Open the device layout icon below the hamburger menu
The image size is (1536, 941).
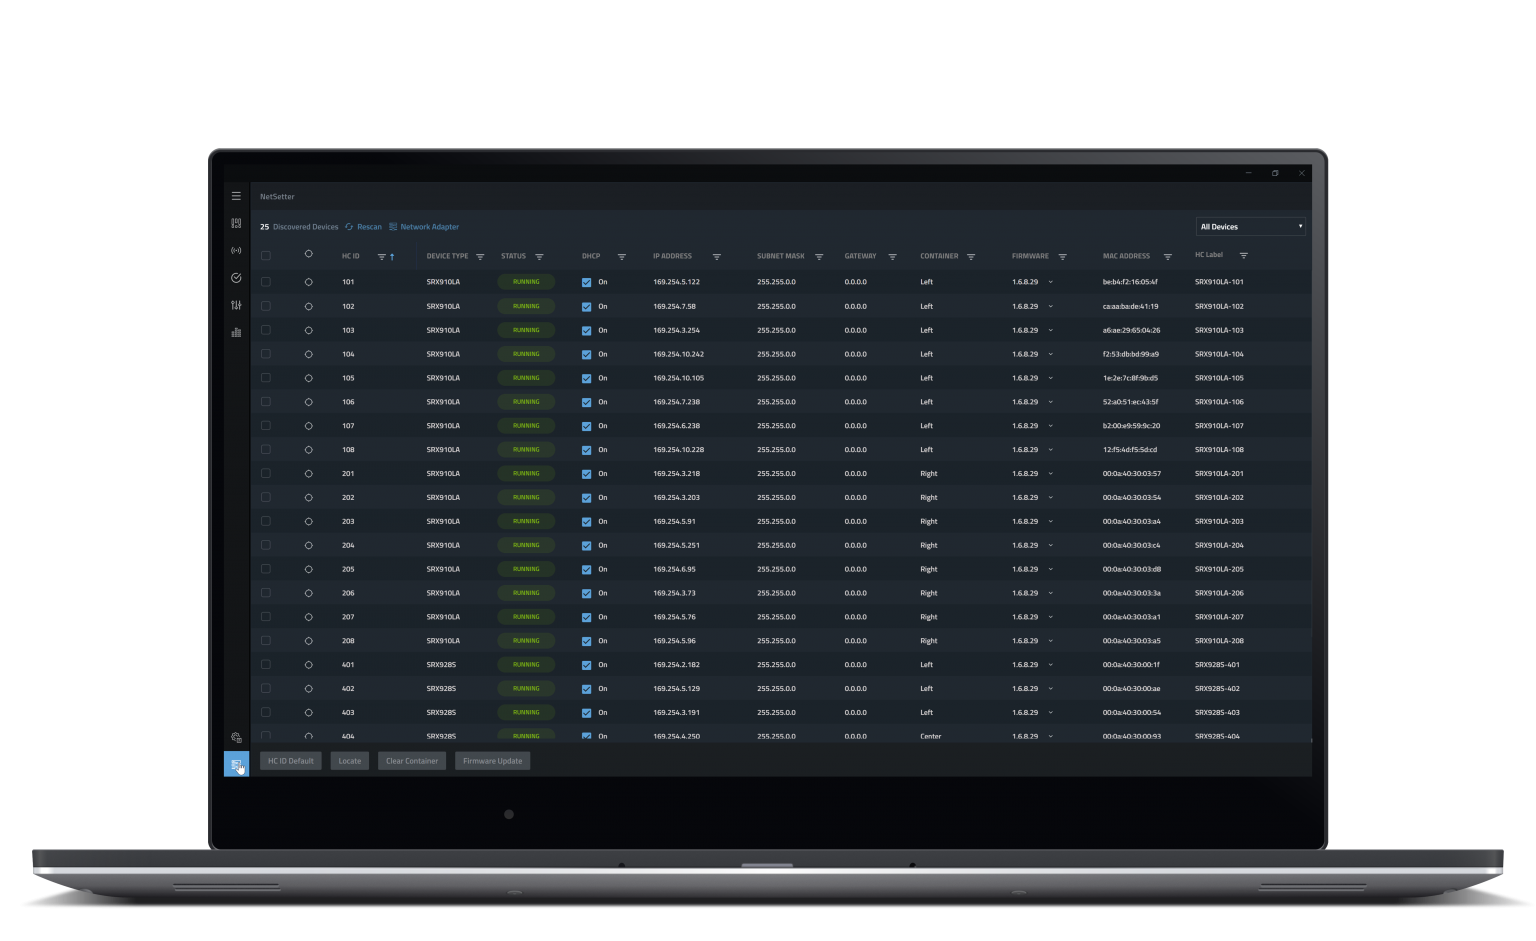(236, 223)
